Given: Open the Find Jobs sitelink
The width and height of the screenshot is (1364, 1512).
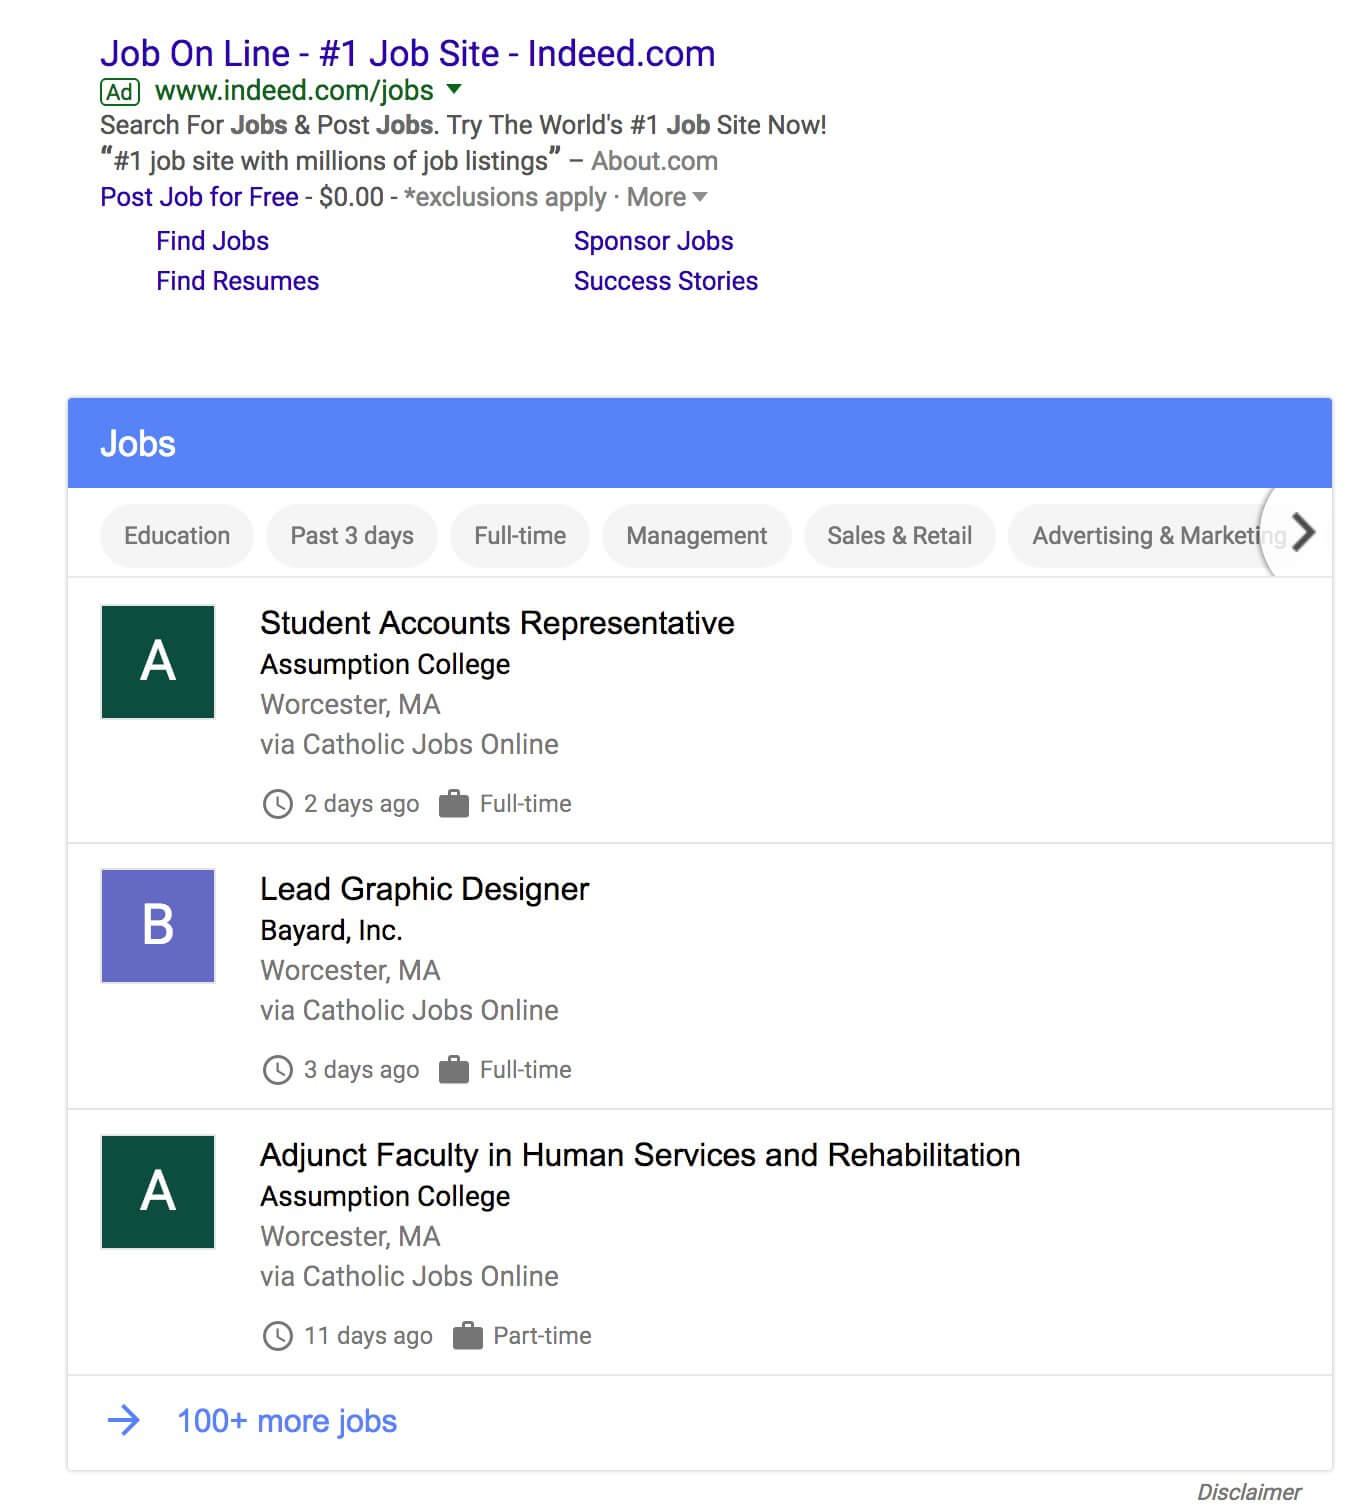Looking at the screenshot, I should pyautogui.click(x=211, y=240).
